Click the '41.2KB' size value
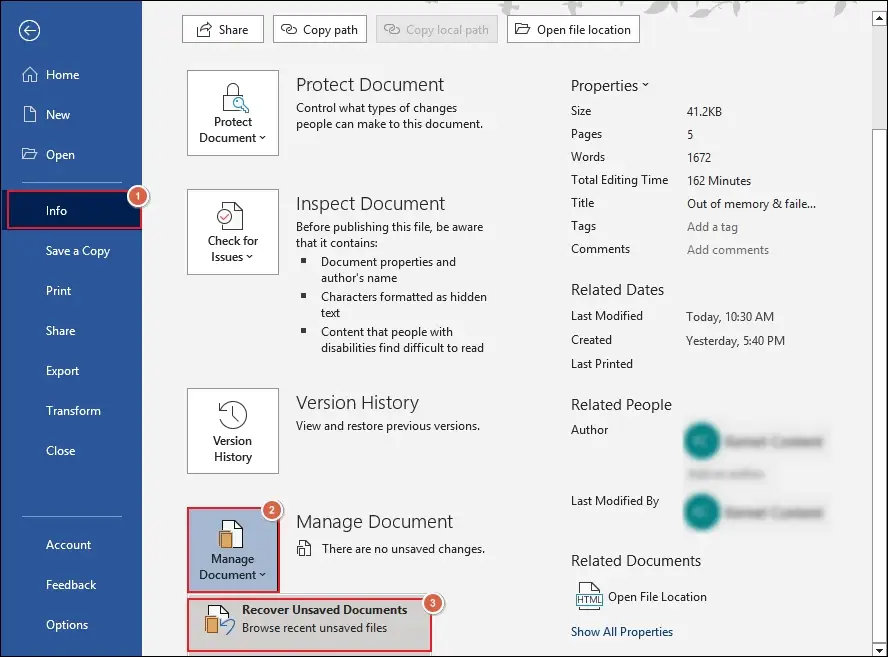The width and height of the screenshot is (888, 657). tap(704, 112)
